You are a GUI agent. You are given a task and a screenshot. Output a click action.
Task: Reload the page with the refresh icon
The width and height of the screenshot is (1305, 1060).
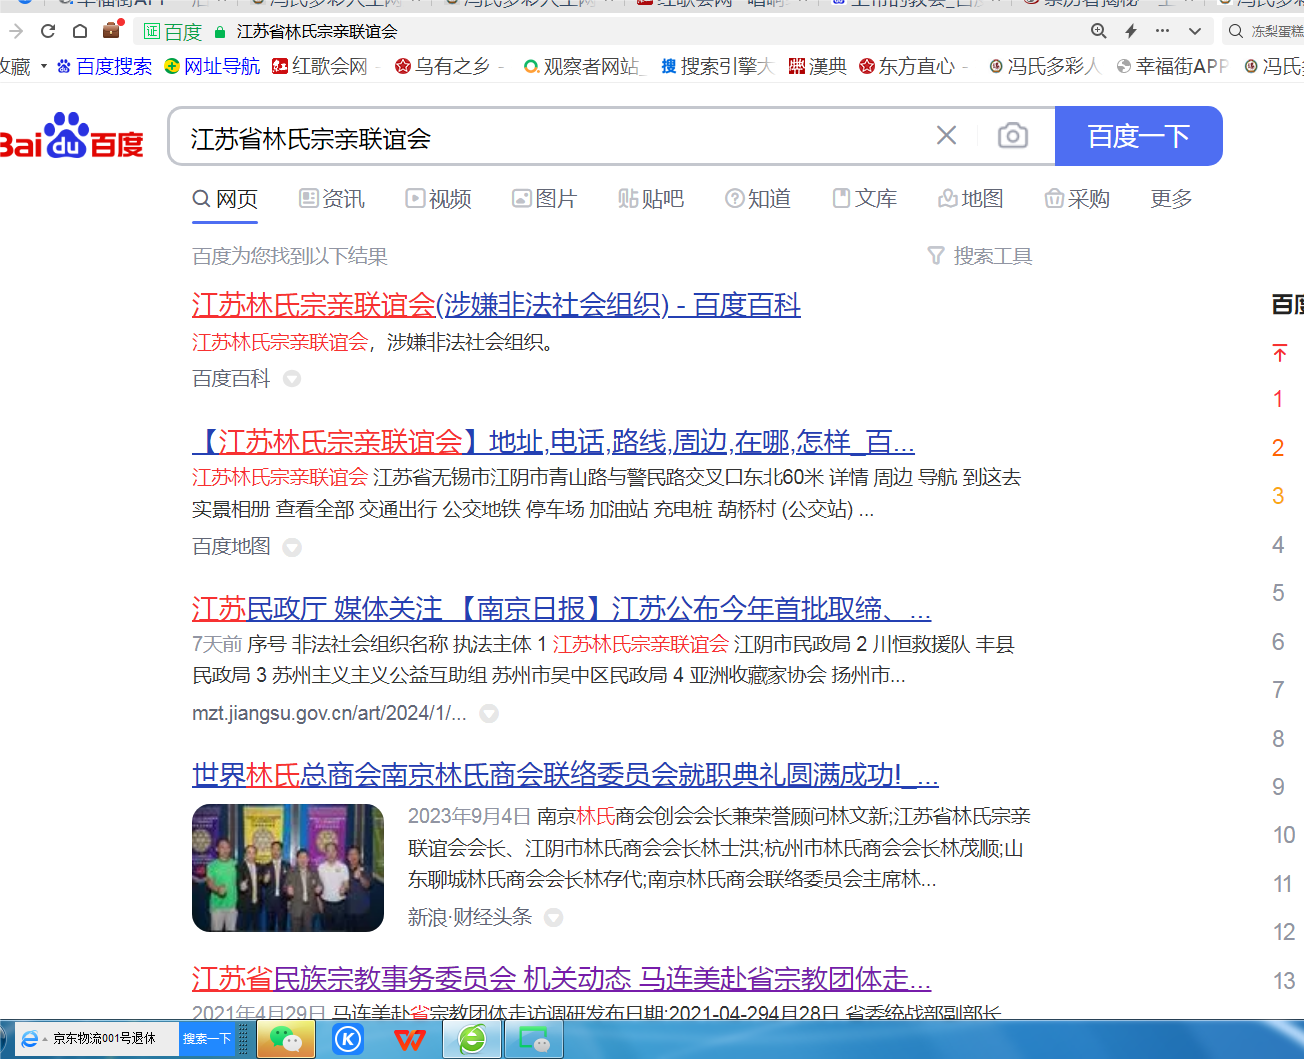point(47,31)
